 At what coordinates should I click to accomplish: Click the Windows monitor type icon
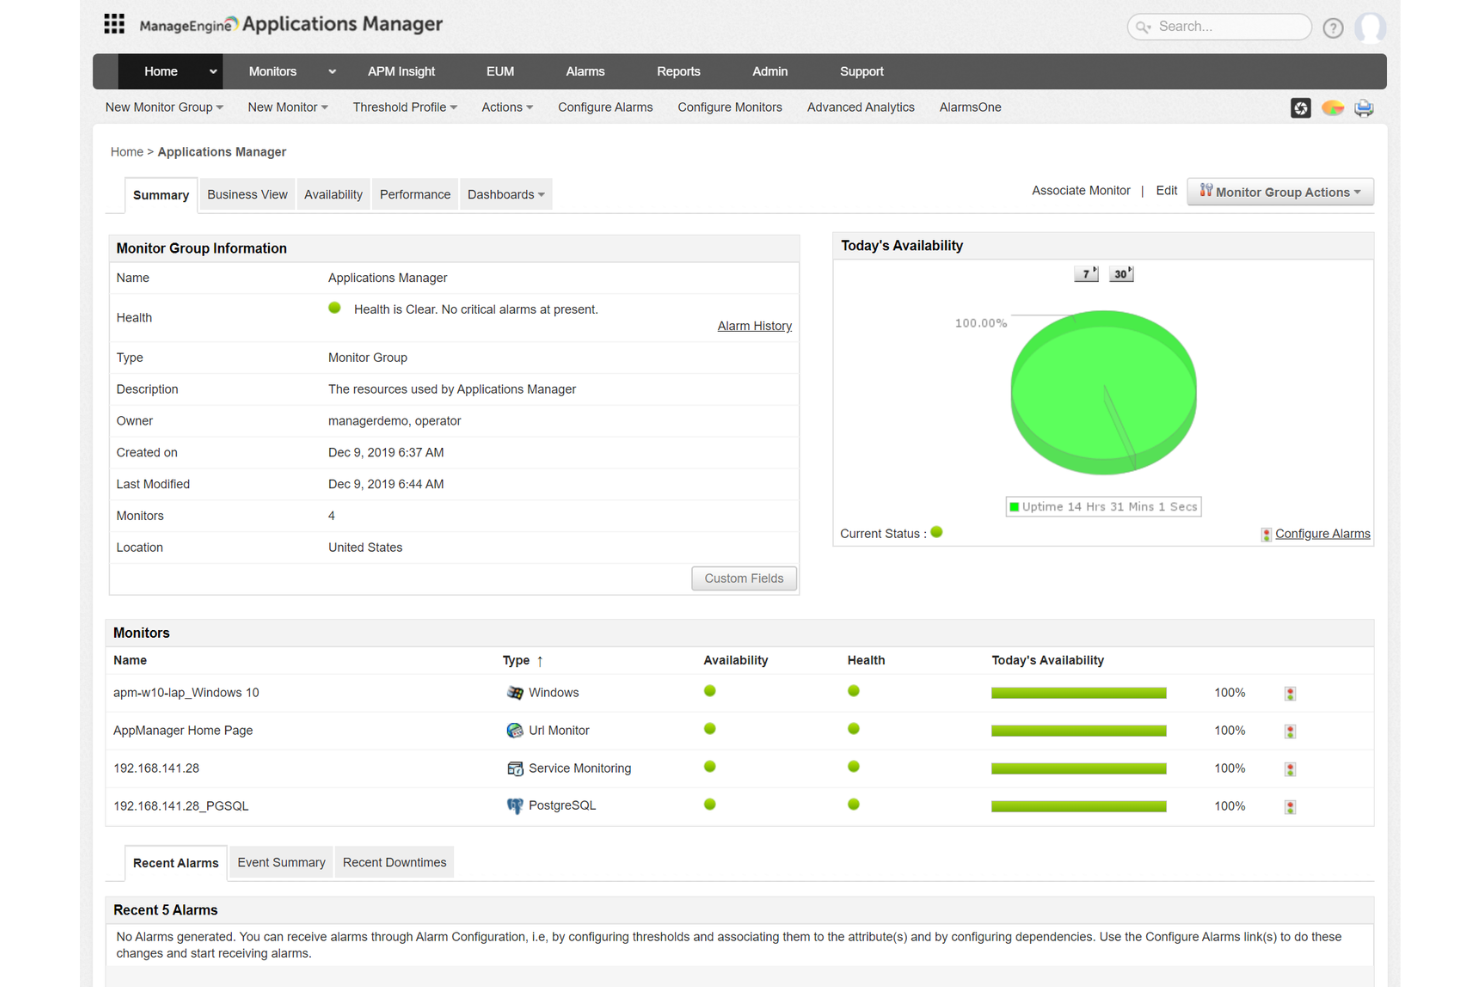[515, 692]
